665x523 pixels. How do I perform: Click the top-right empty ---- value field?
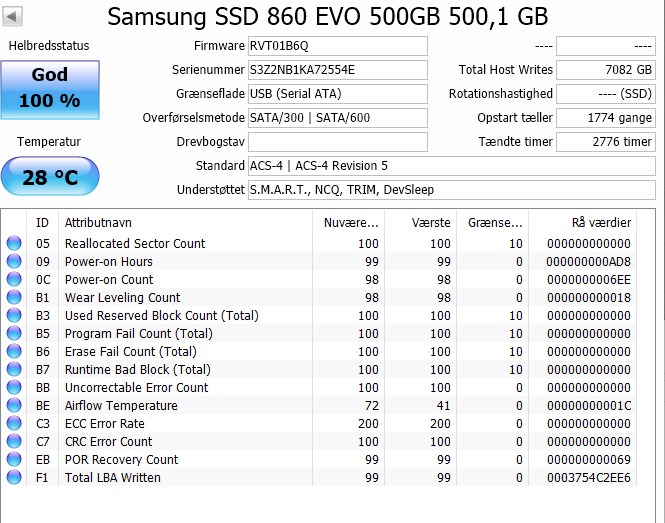(606, 46)
